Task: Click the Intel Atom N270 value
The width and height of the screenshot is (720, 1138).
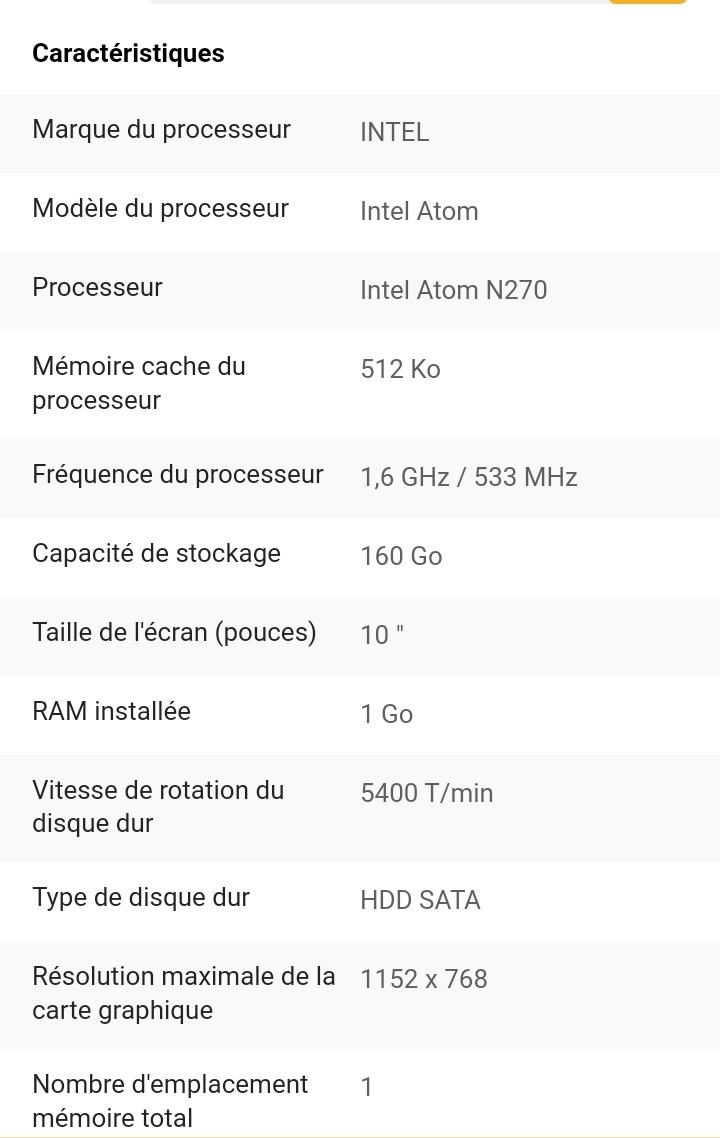Action: click(x=454, y=290)
